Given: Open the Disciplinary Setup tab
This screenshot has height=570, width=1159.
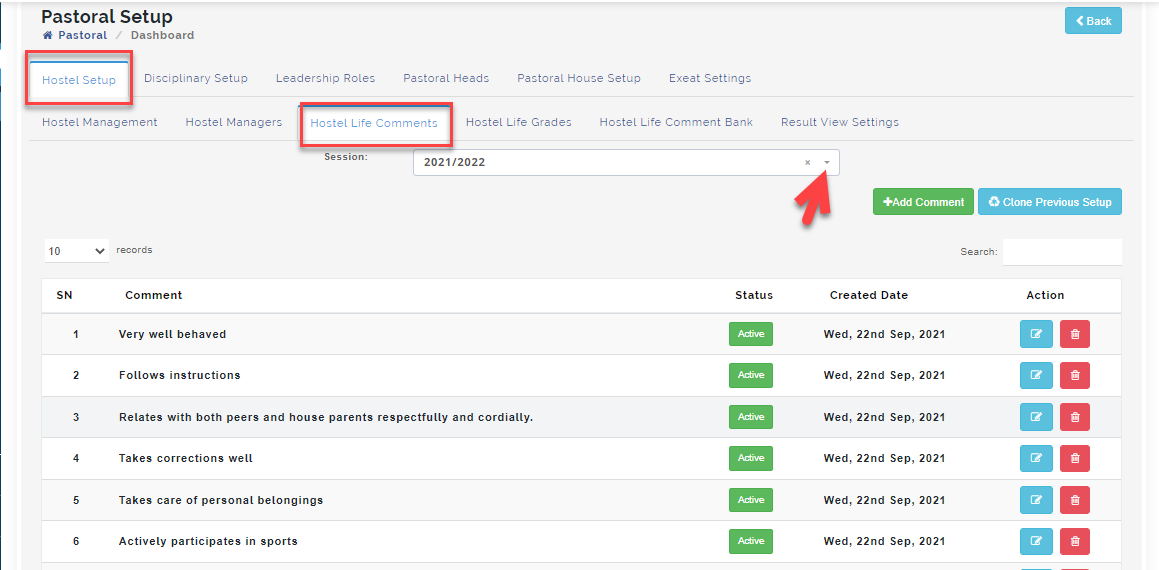Looking at the screenshot, I should click(196, 78).
